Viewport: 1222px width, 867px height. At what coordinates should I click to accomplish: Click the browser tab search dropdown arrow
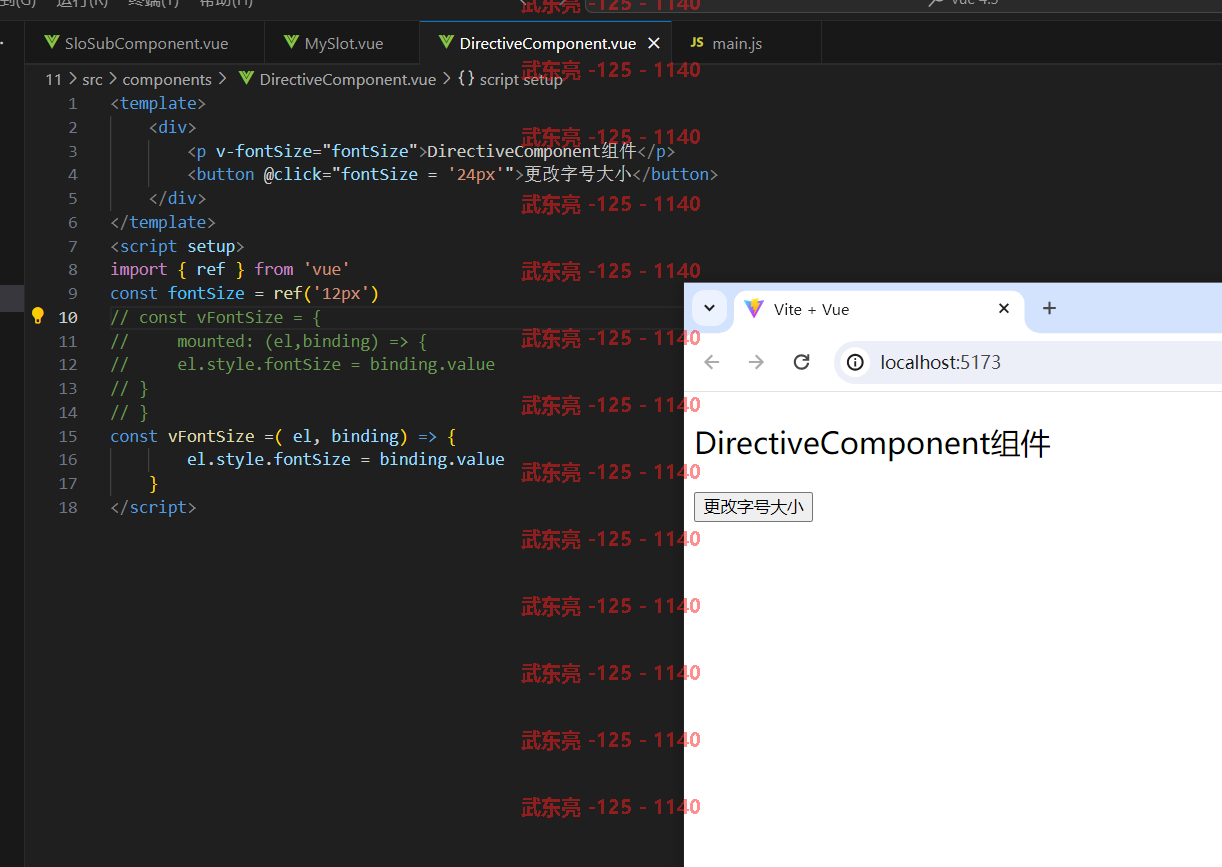click(x=709, y=308)
